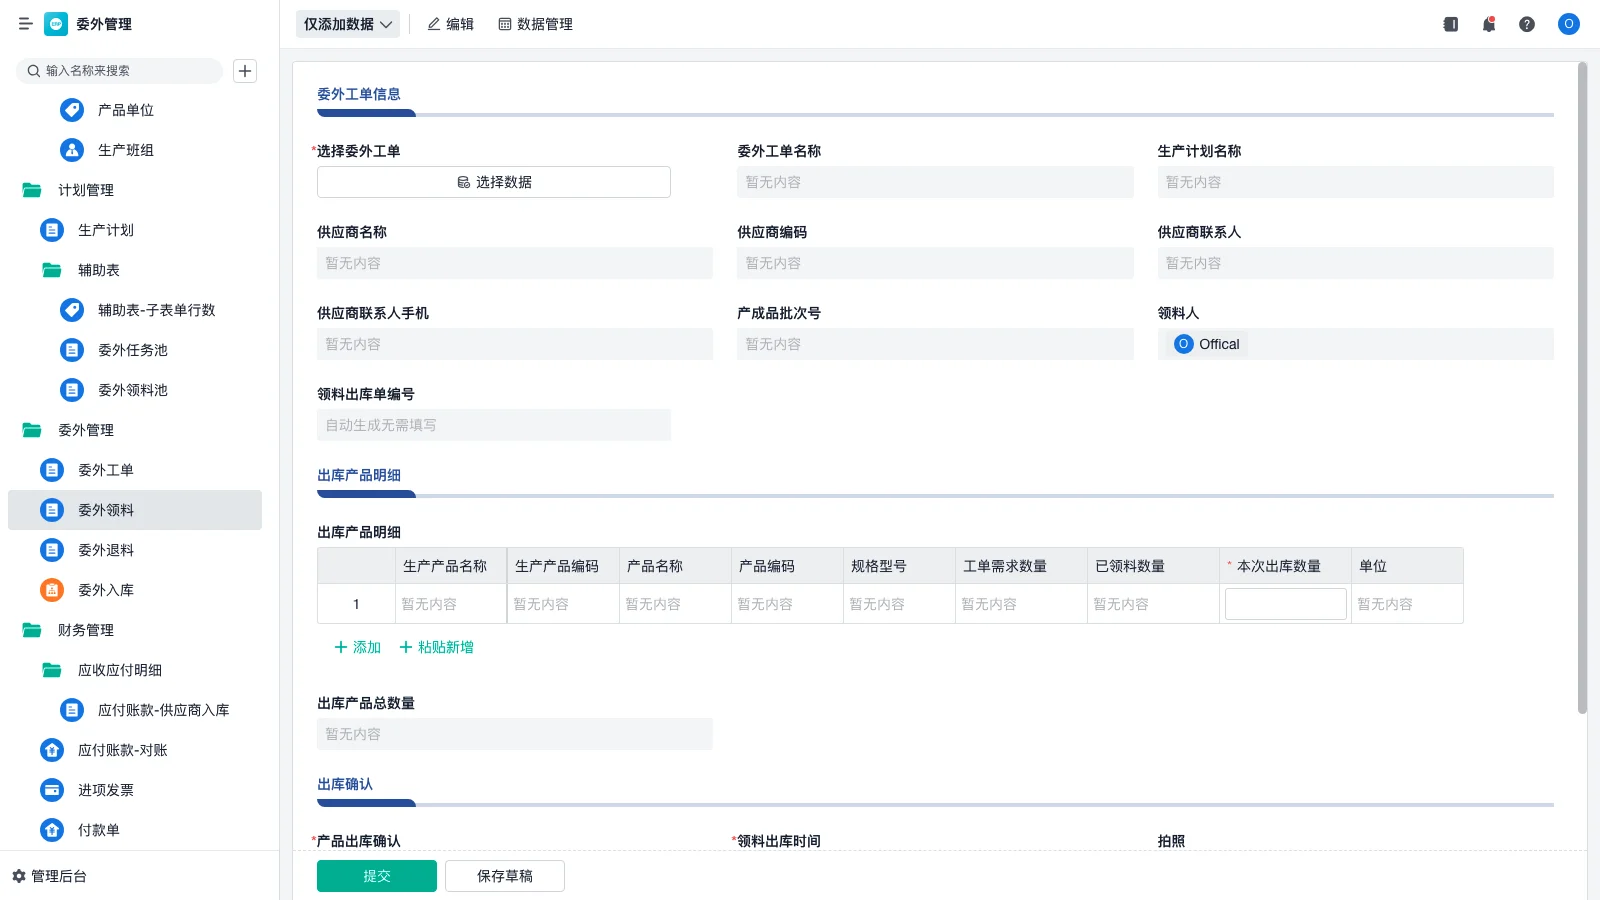Open the notifications bell icon
This screenshot has height=900, width=1600.
pyautogui.click(x=1488, y=24)
